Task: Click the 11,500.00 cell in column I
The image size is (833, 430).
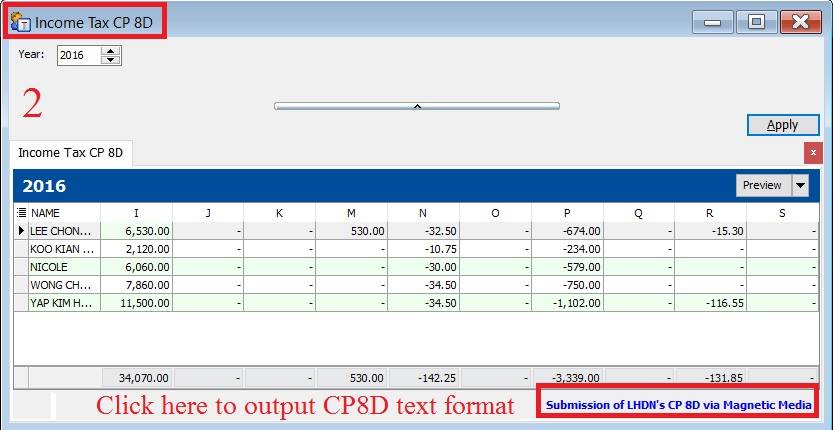Action: pos(137,303)
